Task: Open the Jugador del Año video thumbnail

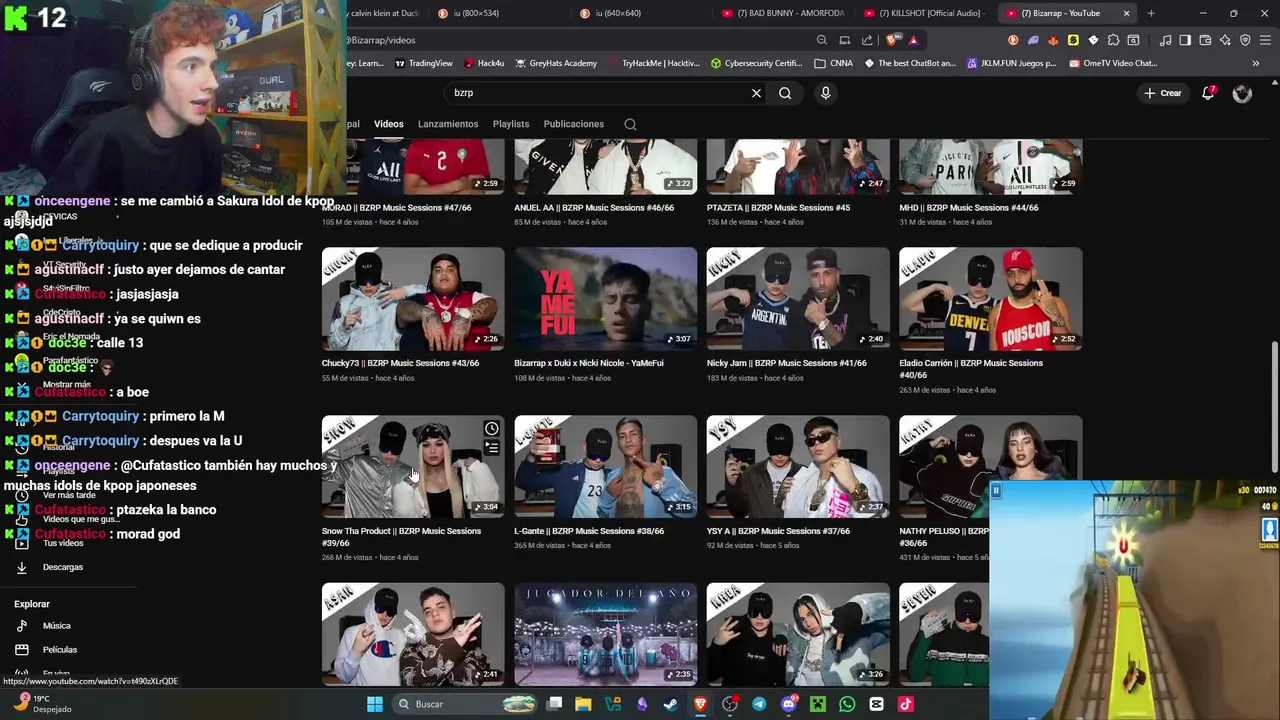Action: [606, 635]
